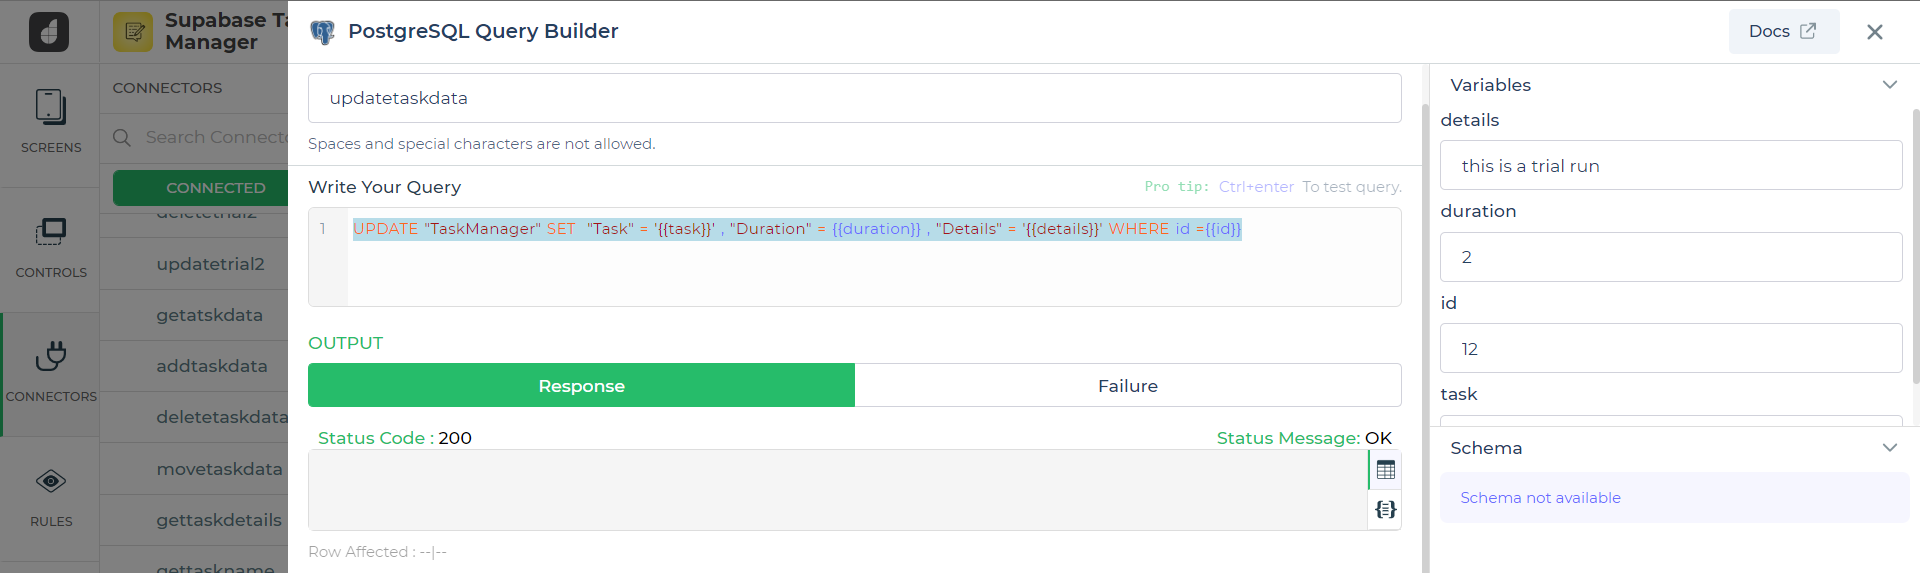Open the Screens sidebar icon

pyautogui.click(x=50, y=108)
